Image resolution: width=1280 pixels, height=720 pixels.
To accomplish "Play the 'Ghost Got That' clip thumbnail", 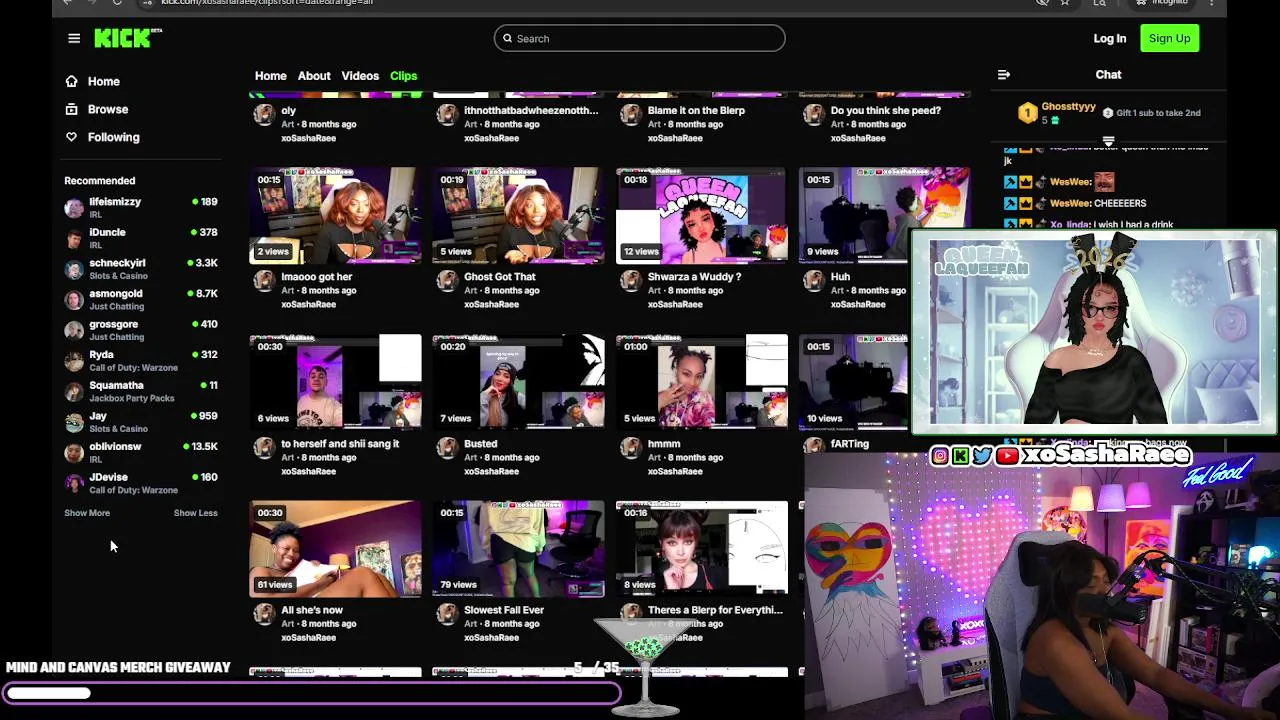I will coord(518,216).
